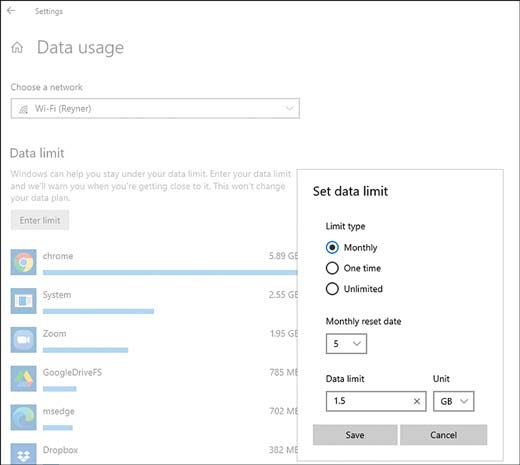Click the GoogleDriveFS app name

tap(72, 372)
